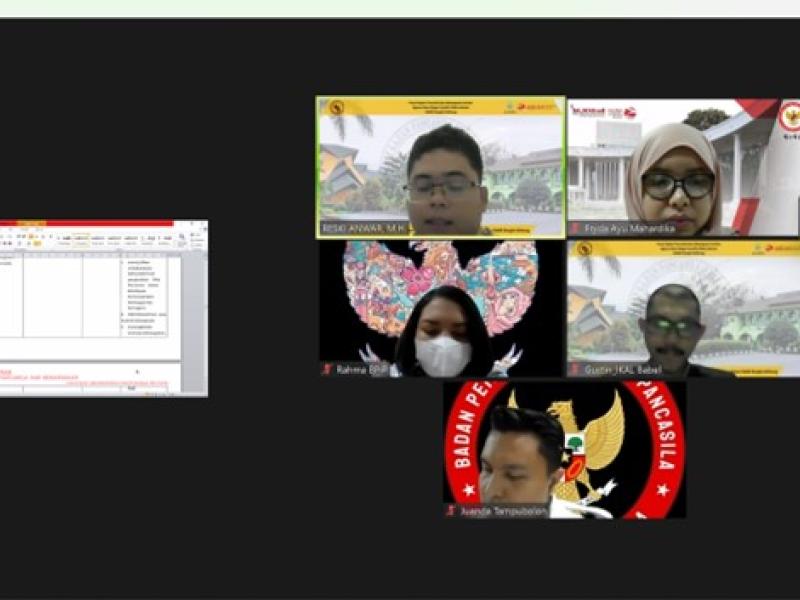This screenshot has height=600, width=800.
Task: Click the round logo on Reski Anwar's yellow banner
Action: point(336,107)
